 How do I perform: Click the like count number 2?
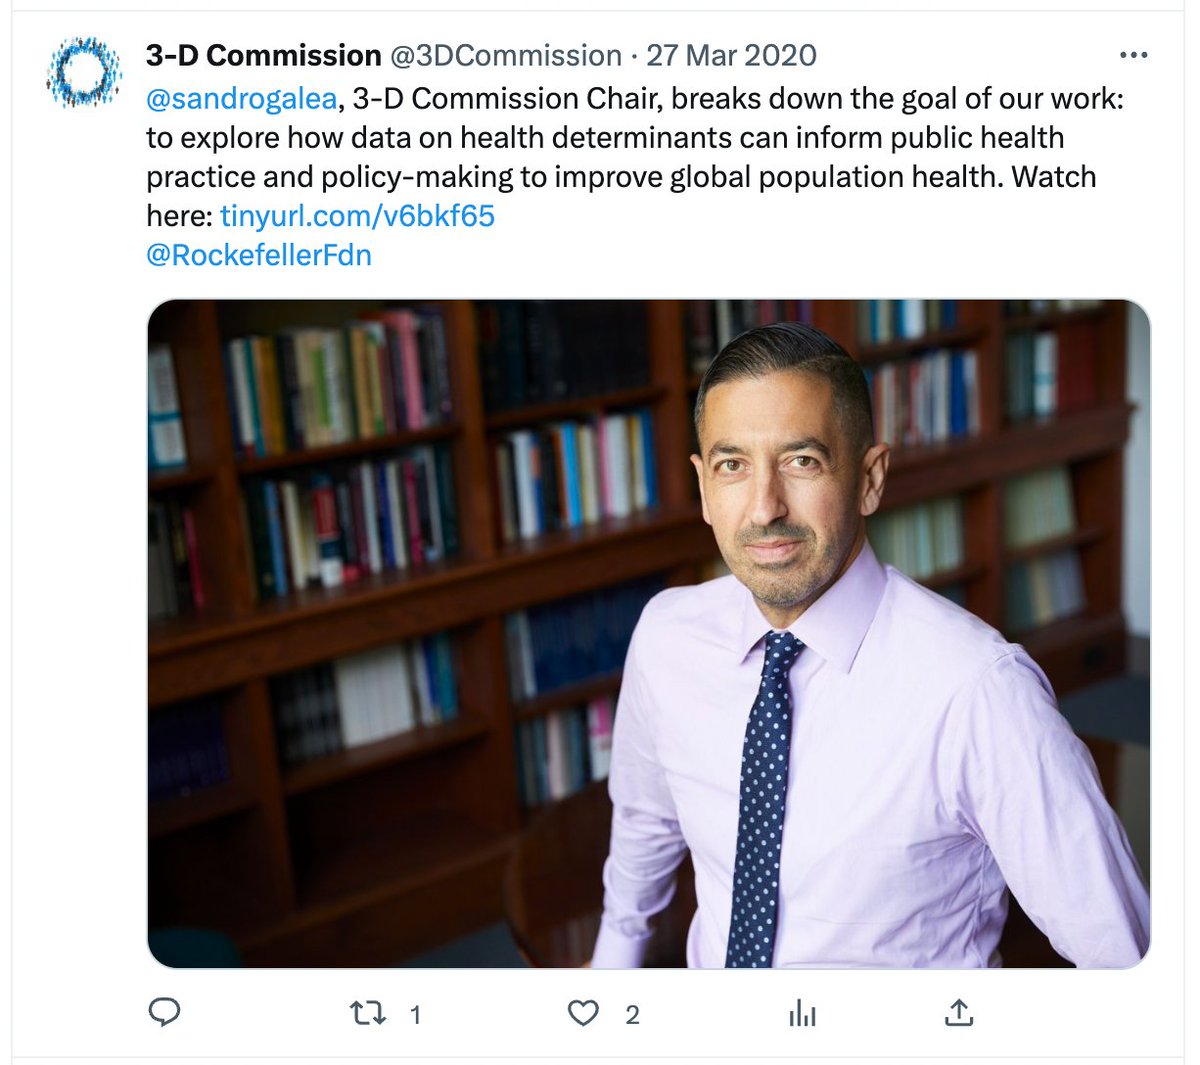[x=632, y=1015]
